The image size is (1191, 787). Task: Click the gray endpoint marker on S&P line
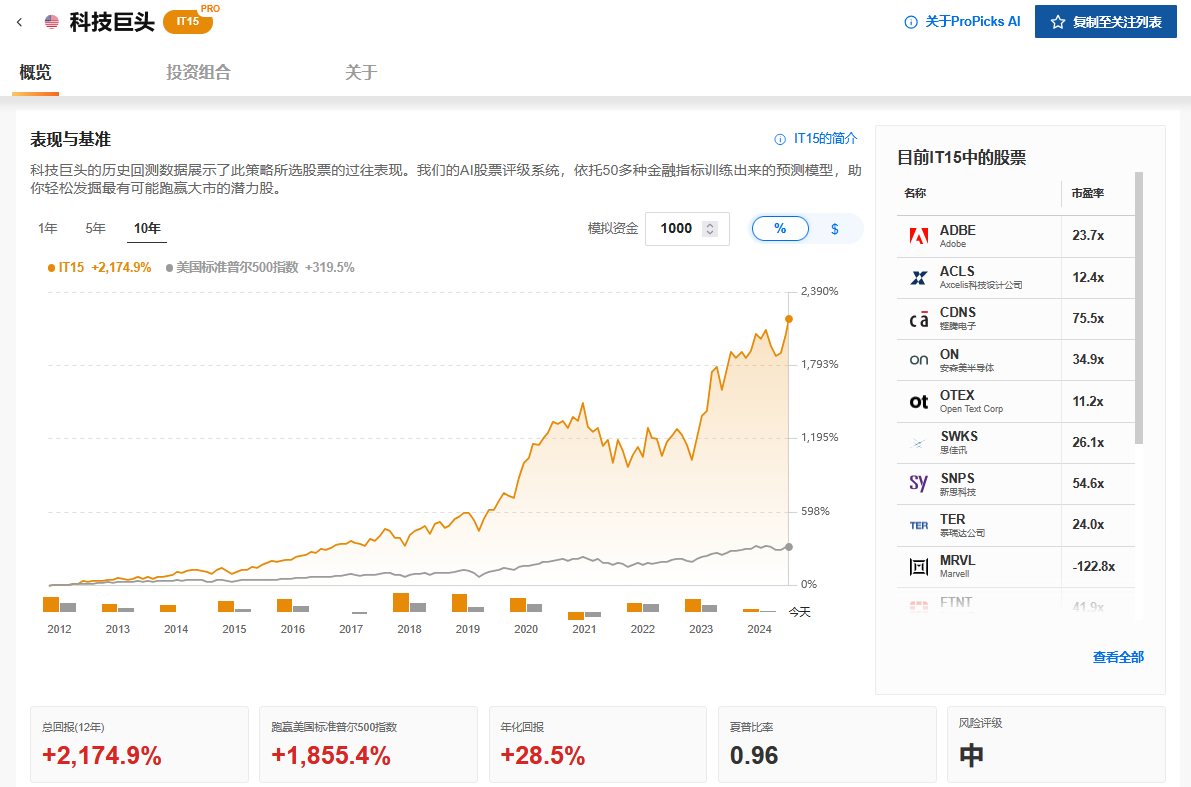(x=789, y=547)
